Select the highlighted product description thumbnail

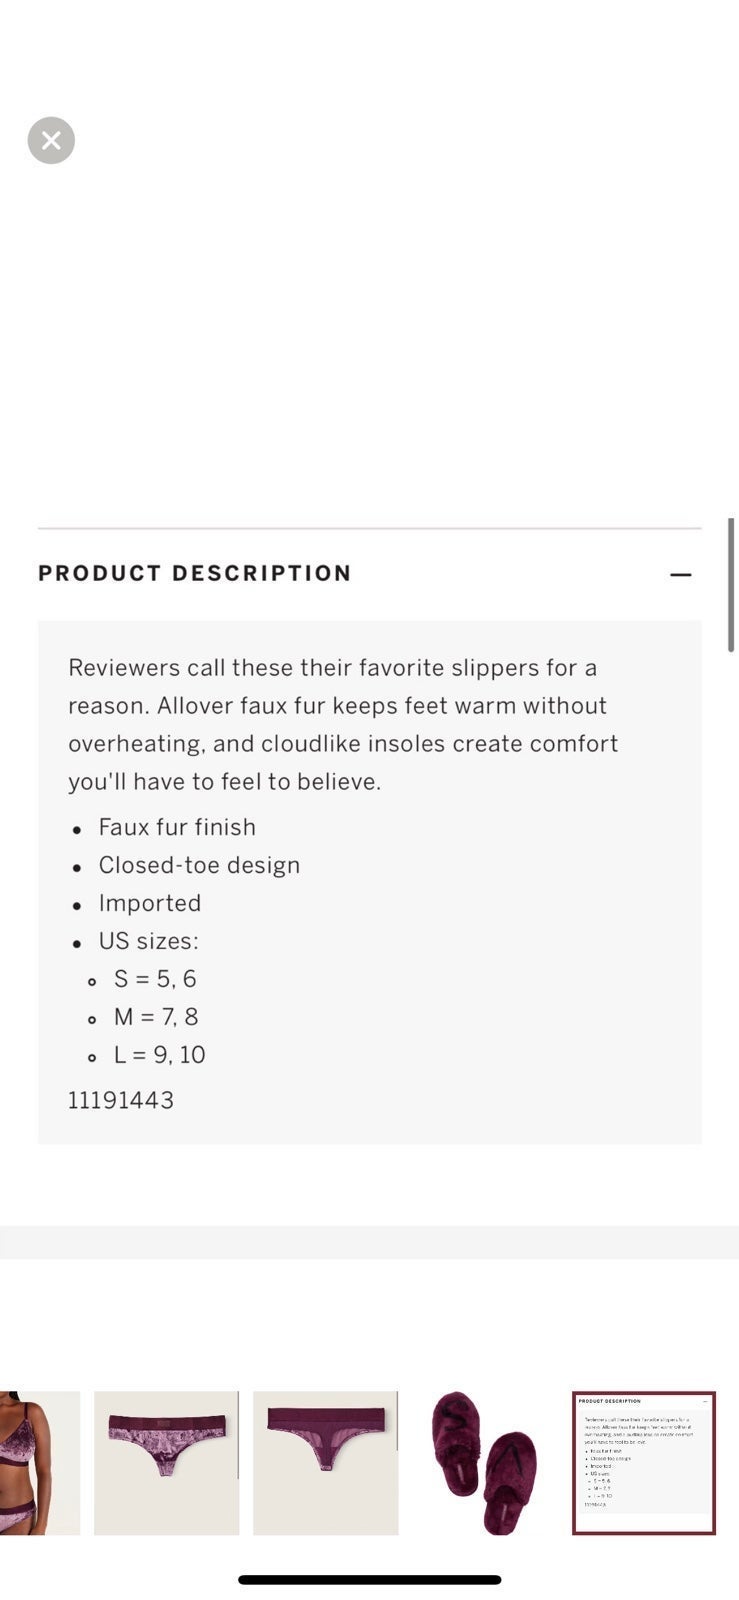[644, 1463]
